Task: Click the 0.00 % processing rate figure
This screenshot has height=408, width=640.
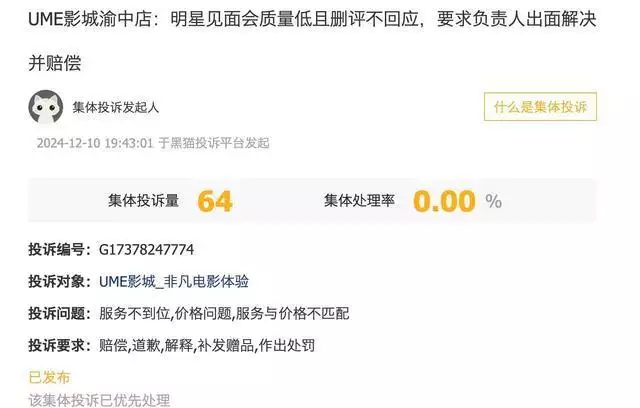Action: 458,201
